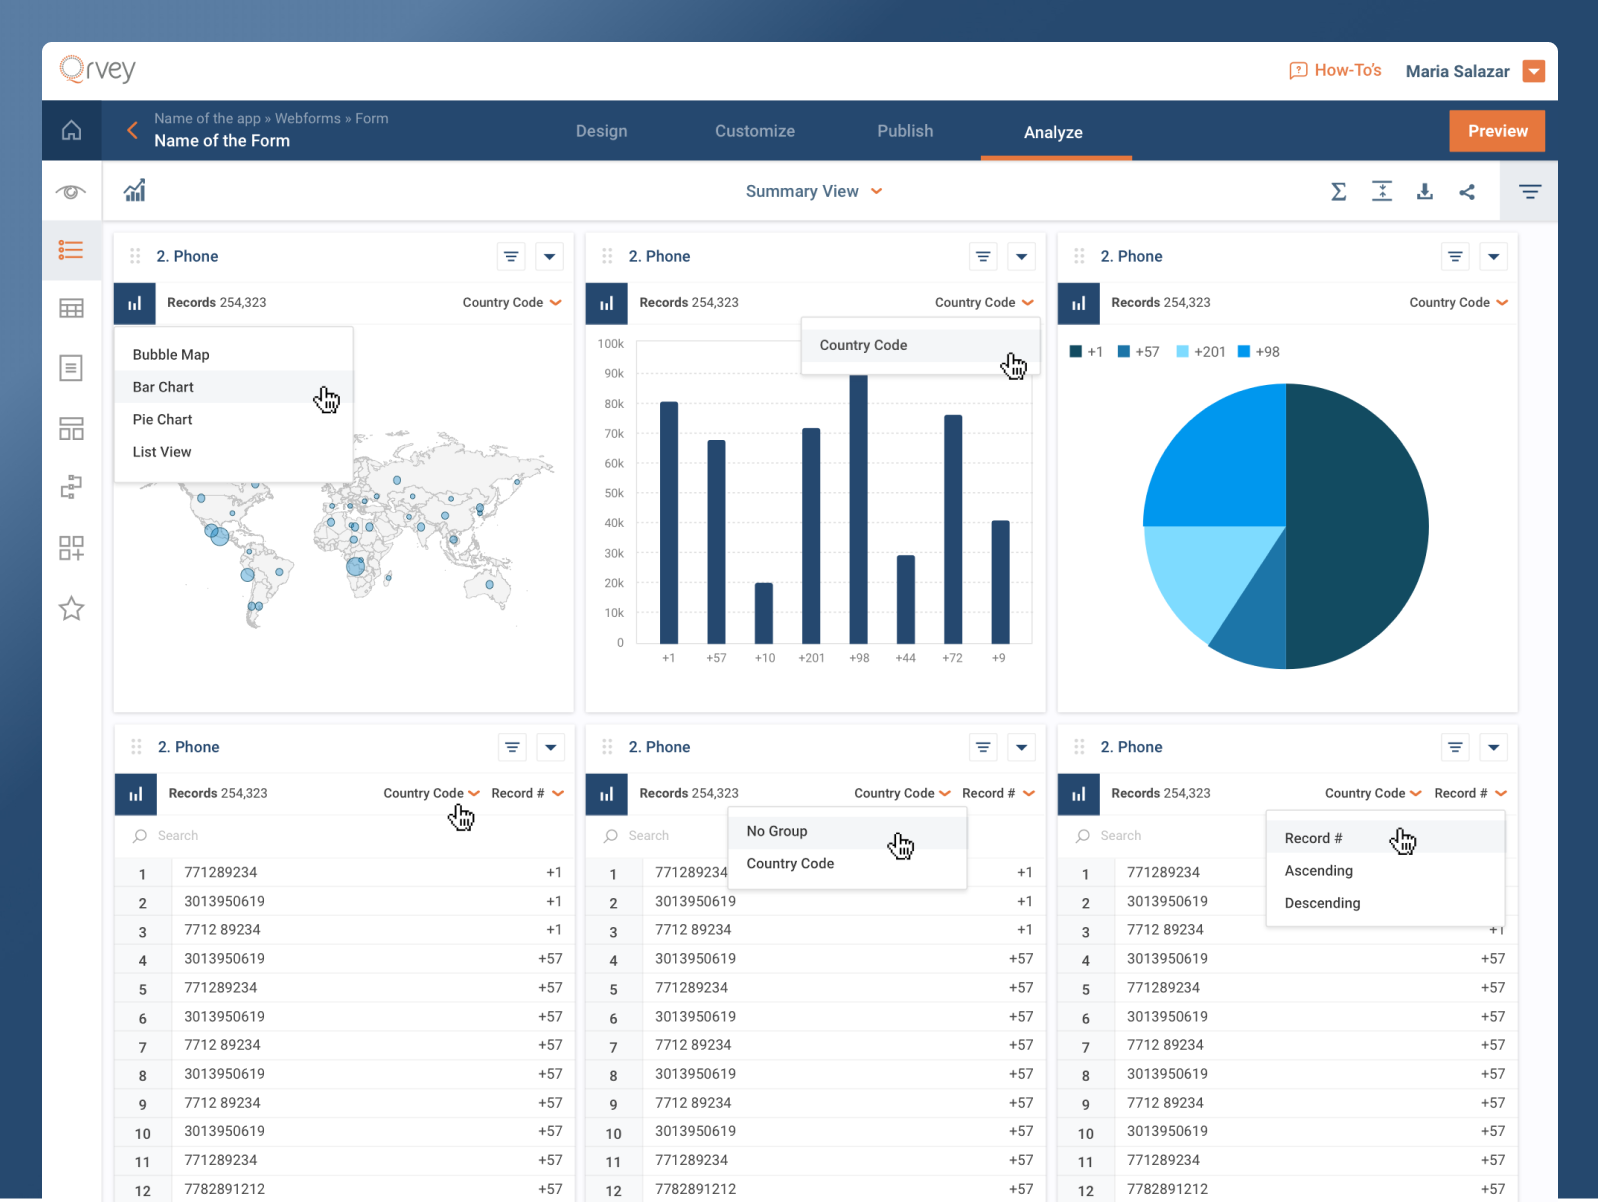Open Country Code dropdown on bottom-middle list card
This screenshot has width=1598, height=1202.
[x=902, y=793]
